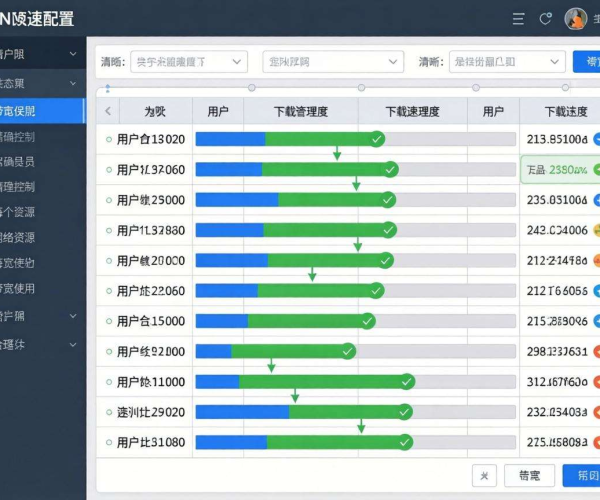Click the back chevron in table header
This screenshot has height=500, width=600.
108,111
